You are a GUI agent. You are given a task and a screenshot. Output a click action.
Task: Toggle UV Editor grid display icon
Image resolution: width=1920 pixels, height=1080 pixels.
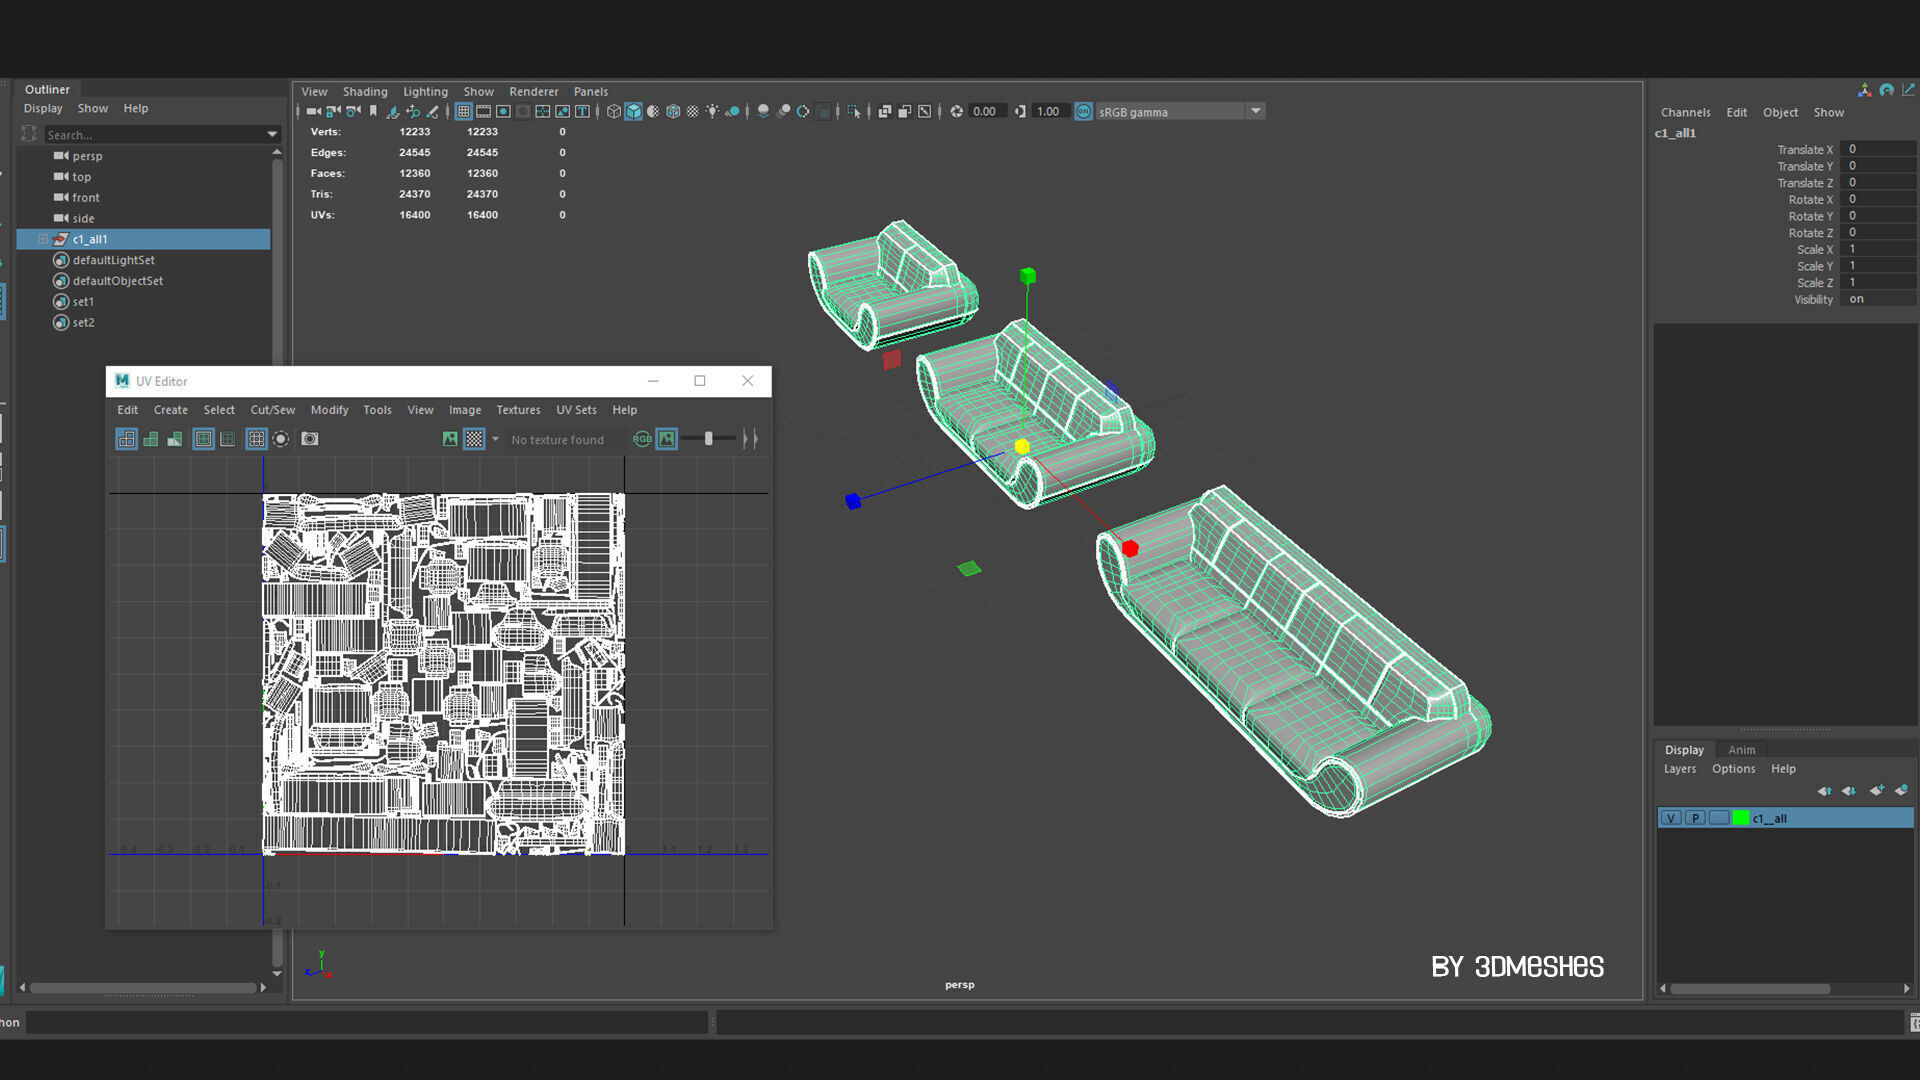point(256,439)
